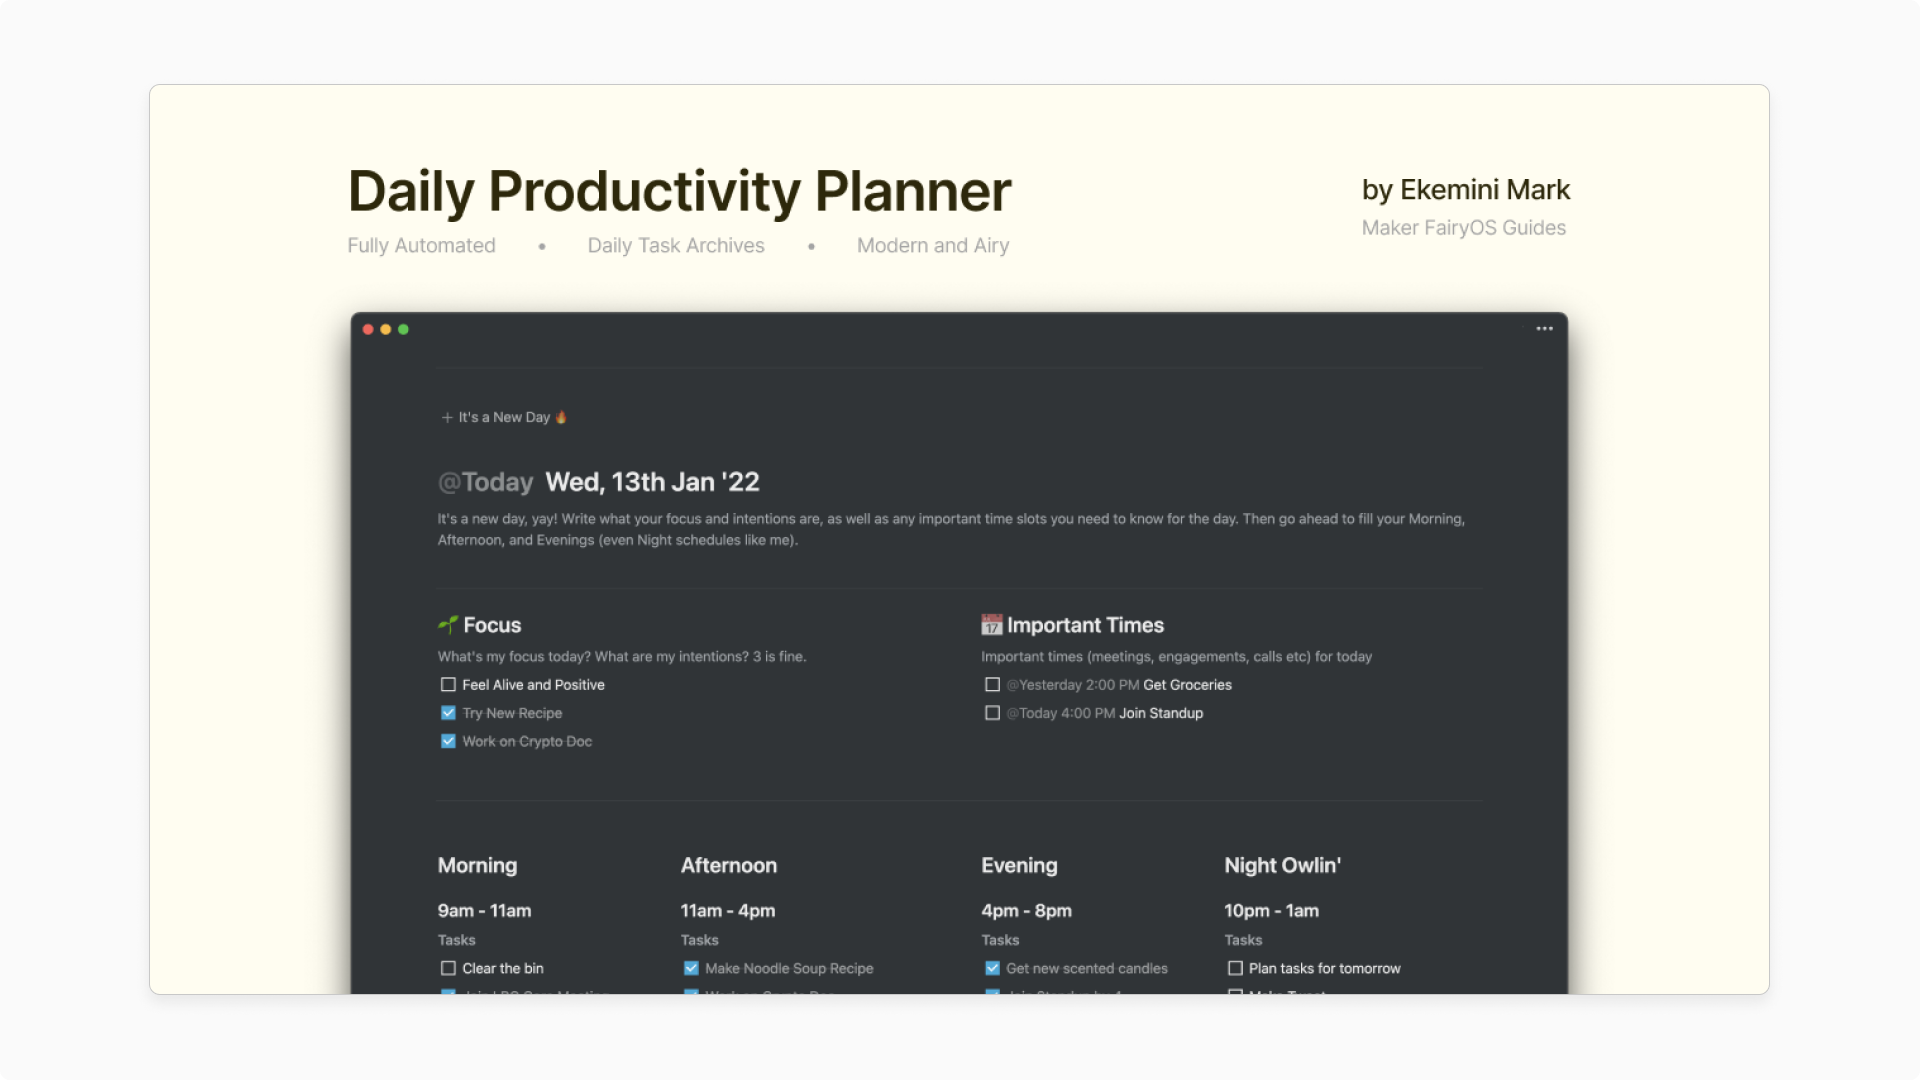Click the plus icon next to It's a New Day
Viewport: 1920px width, 1080px height.
(446, 417)
